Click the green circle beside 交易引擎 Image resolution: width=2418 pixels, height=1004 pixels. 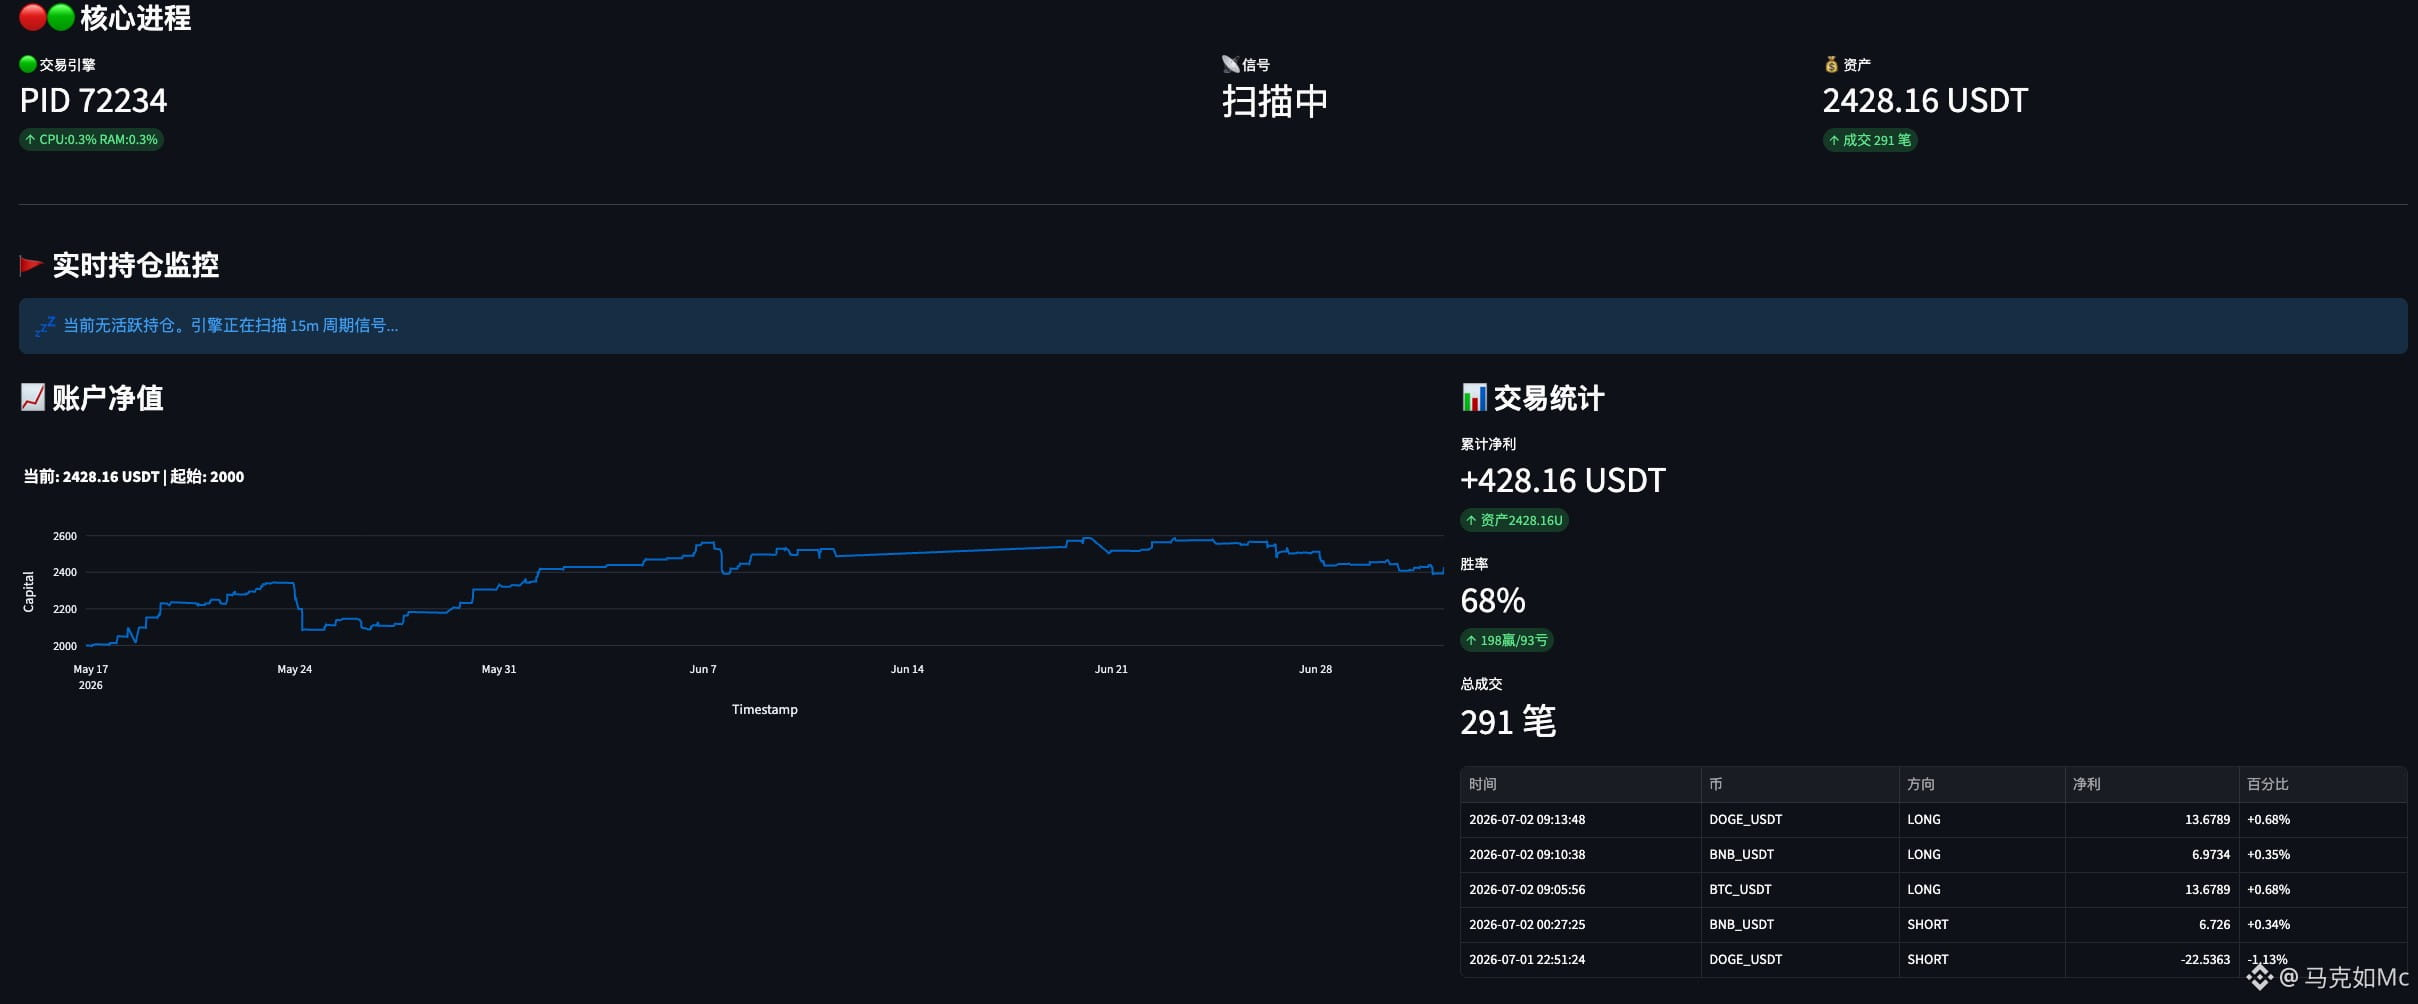[x=28, y=64]
